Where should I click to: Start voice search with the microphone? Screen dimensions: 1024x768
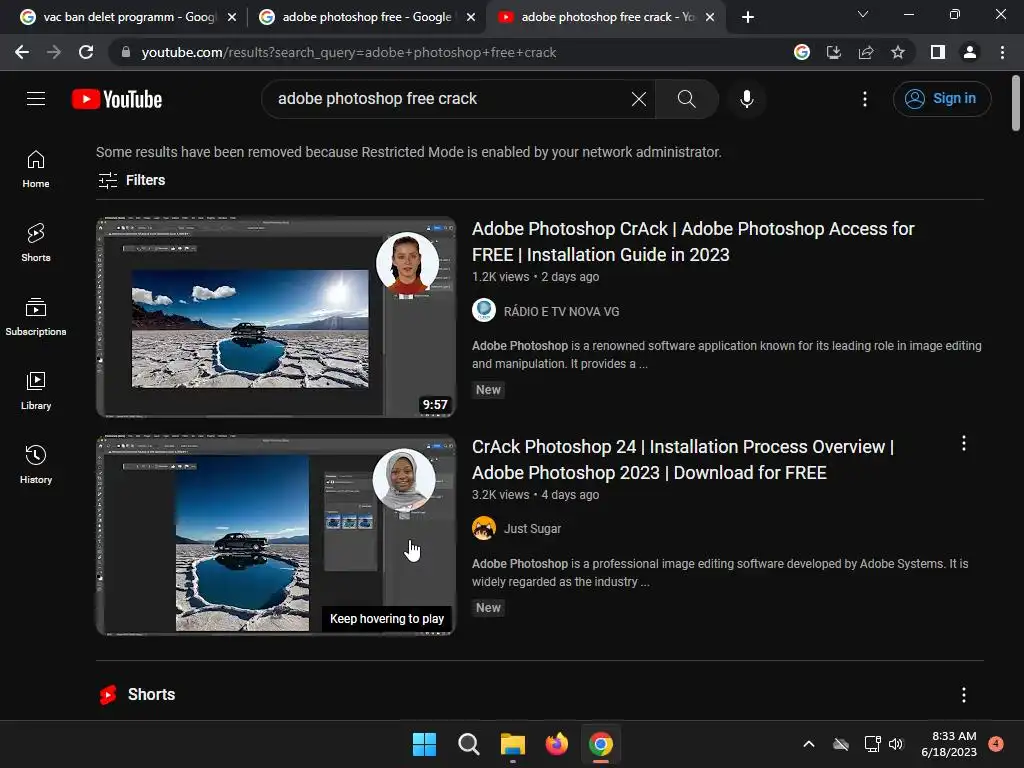(746, 99)
